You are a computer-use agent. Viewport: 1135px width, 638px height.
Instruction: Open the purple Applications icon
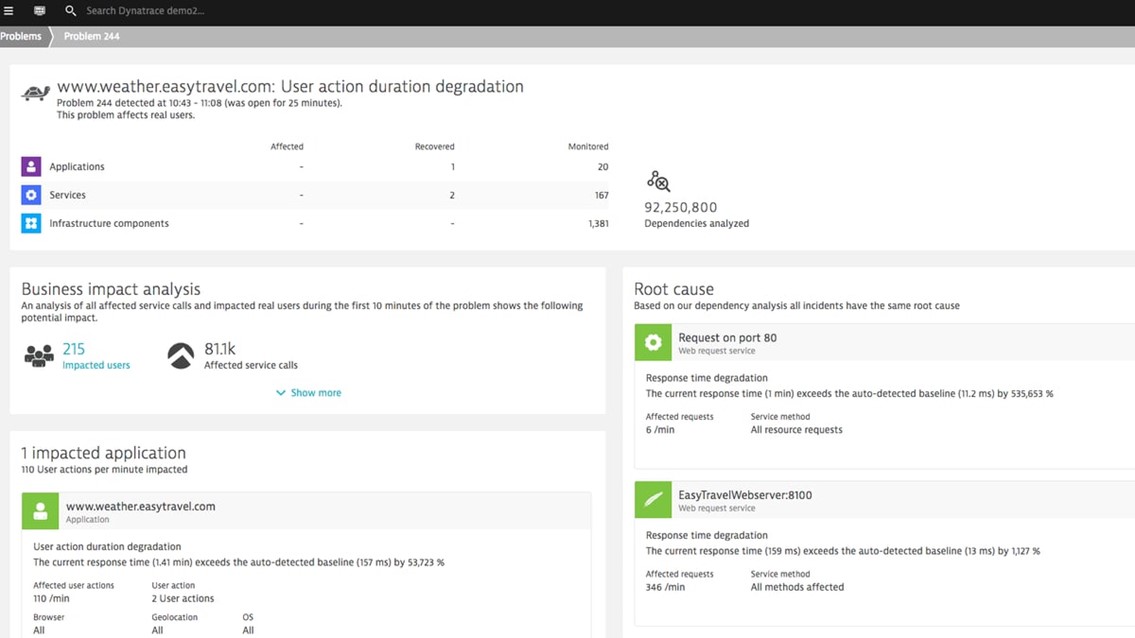30,166
